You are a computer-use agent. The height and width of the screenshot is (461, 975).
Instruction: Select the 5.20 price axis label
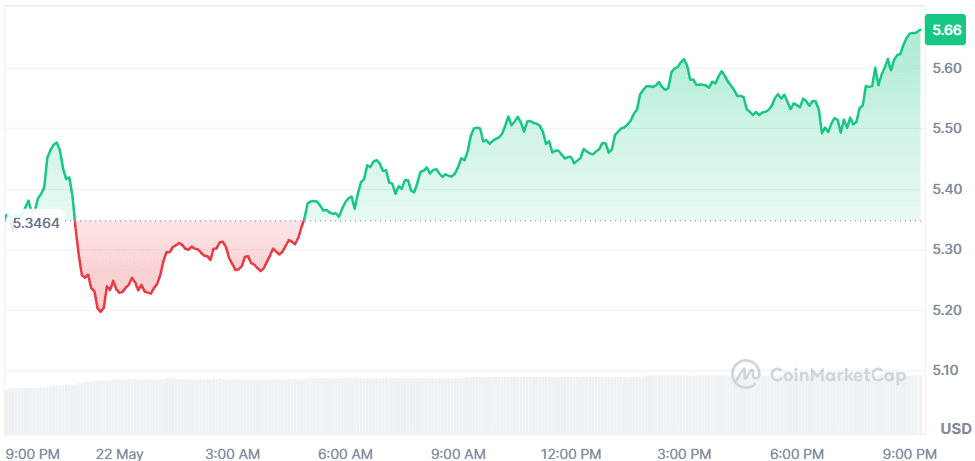click(x=946, y=310)
